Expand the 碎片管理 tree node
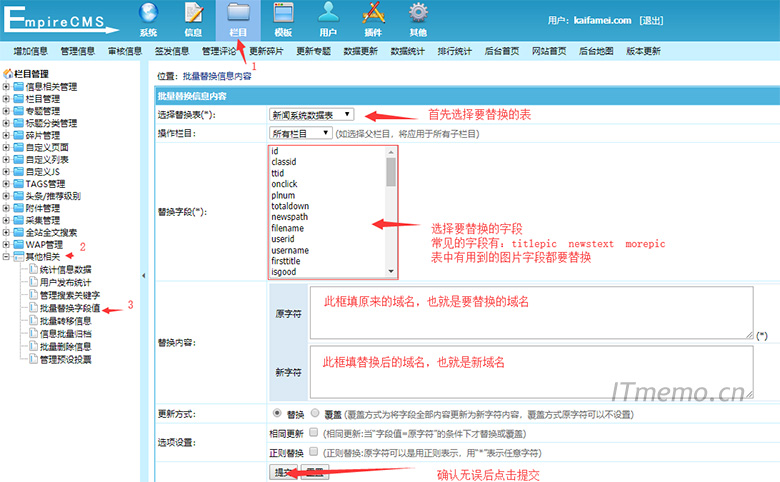Screen dimensions: 780x482 click(6, 135)
